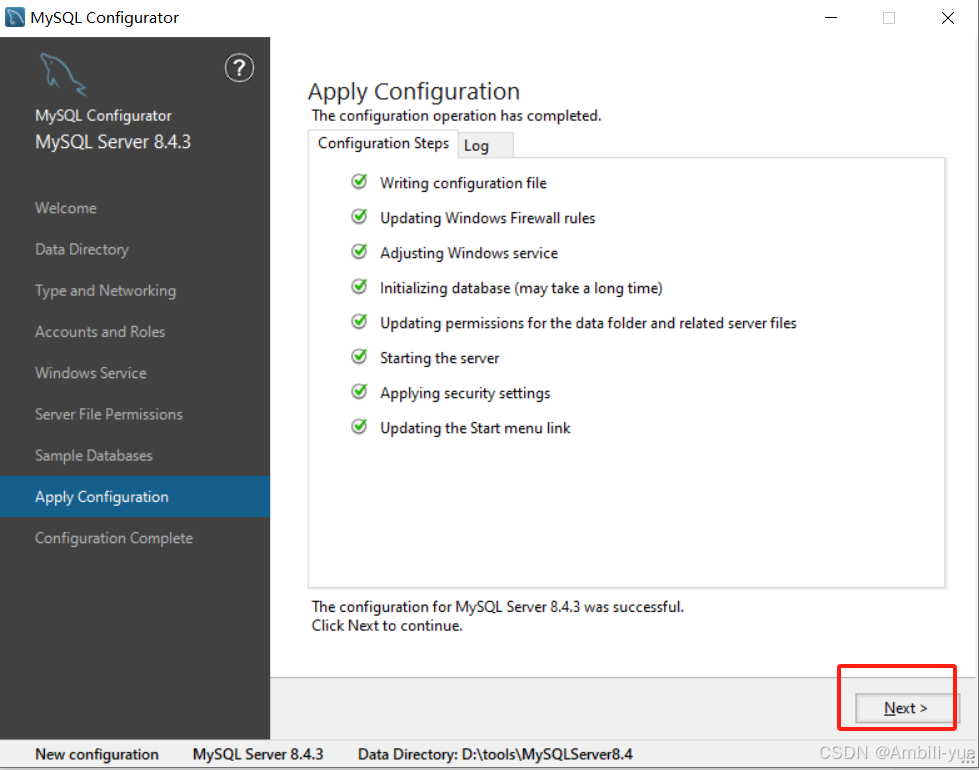This screenshot has width=979, height=770.
Task: Click checkmark beside Adjusting Windows service
Action: click(x=359, y=252)
